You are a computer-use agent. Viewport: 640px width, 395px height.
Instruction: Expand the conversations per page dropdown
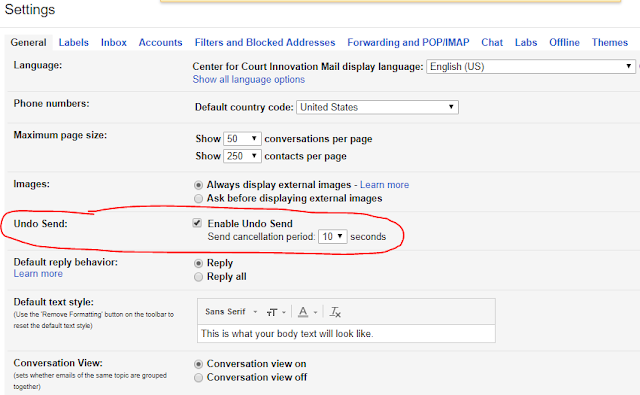242,139
